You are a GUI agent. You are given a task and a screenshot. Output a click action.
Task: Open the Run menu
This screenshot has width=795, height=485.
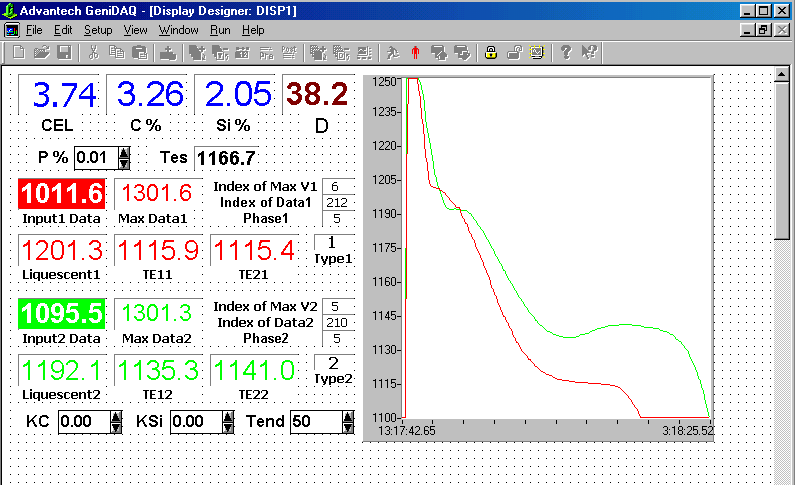tap(220, 30)
